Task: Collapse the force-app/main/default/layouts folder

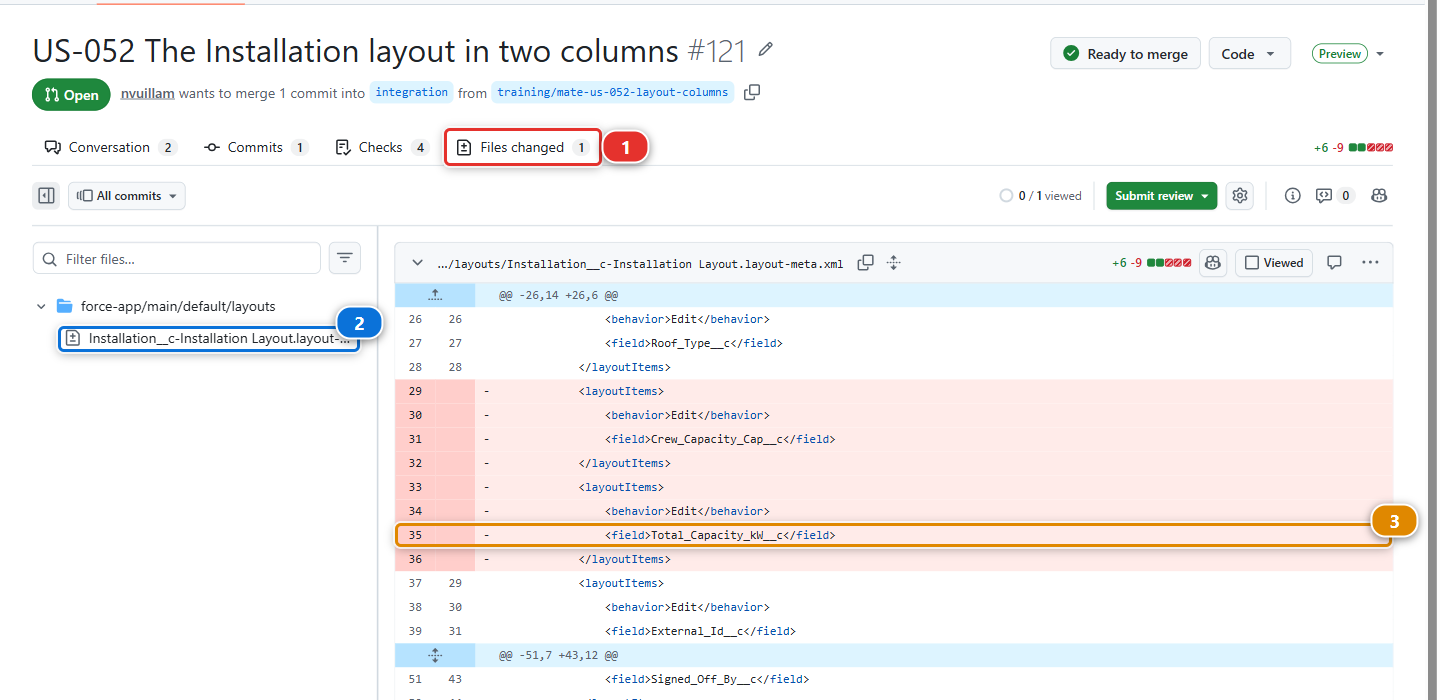Action: point(41,306)
